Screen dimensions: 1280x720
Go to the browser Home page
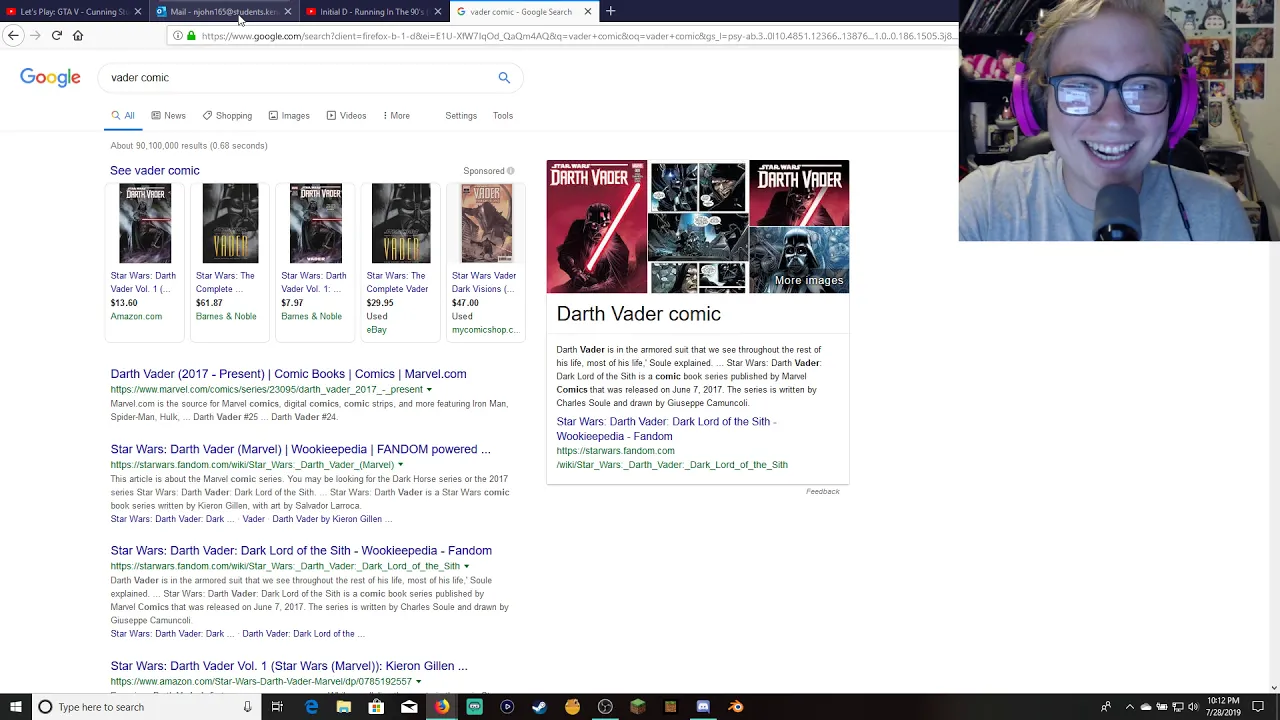pyautogui.click(x=78, y=35)
